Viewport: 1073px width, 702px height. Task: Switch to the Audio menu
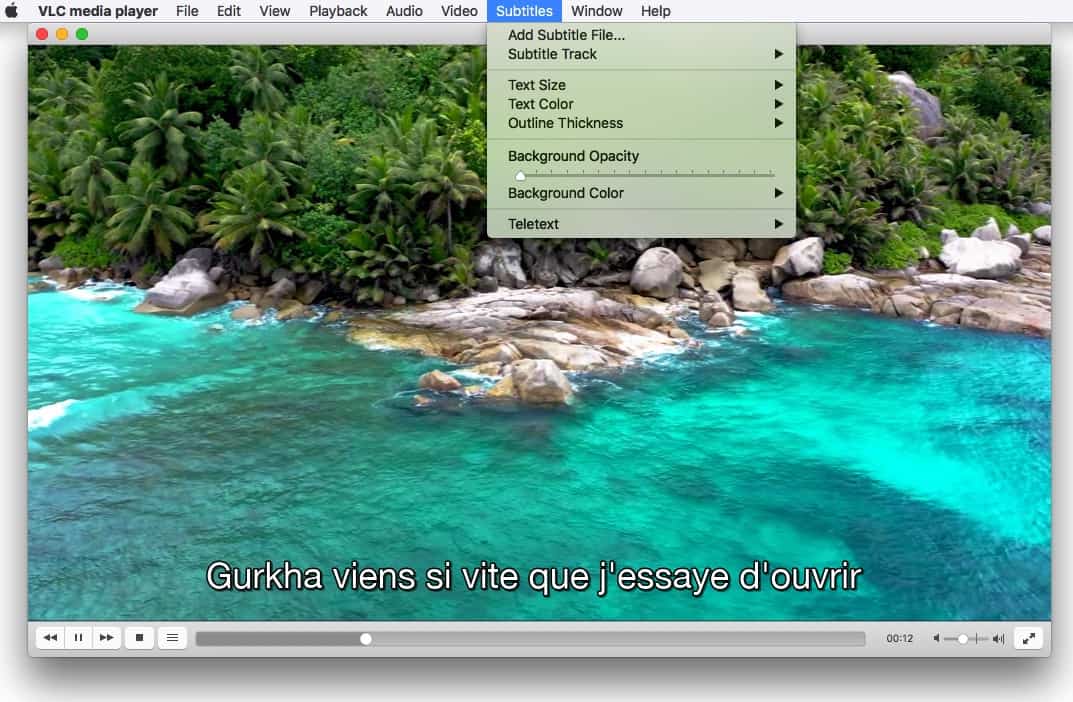(x=404, y=11)
